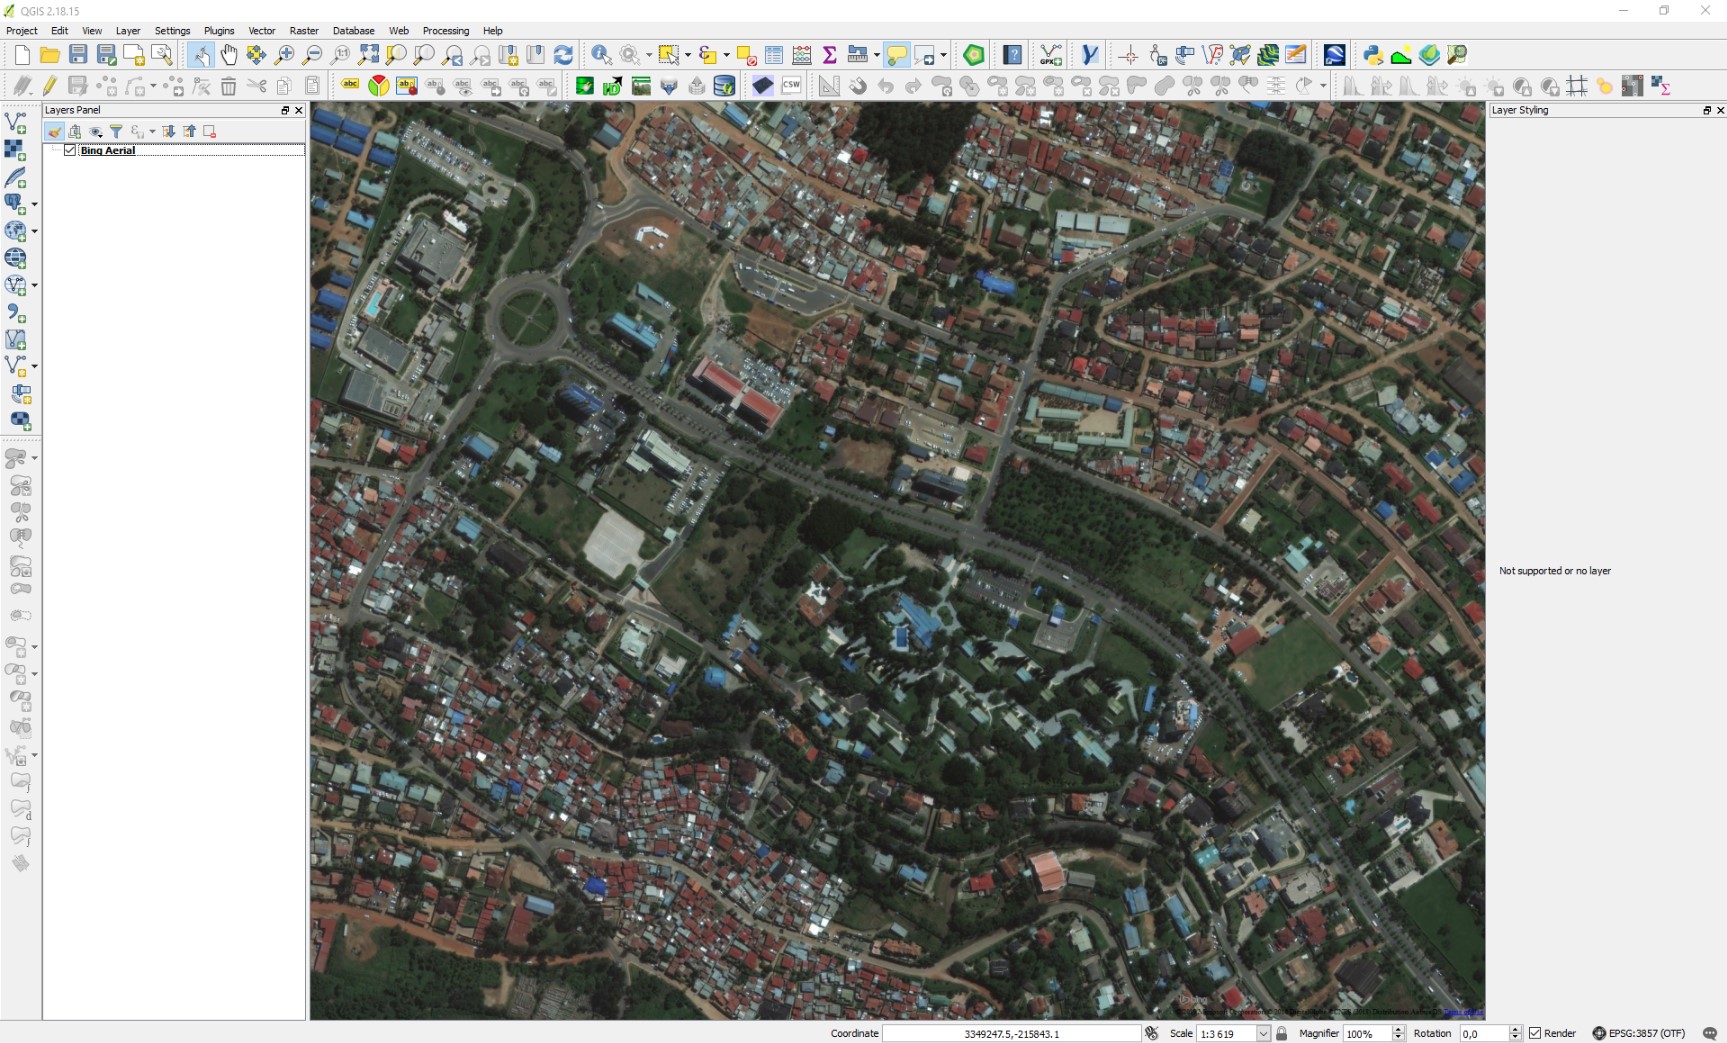This screenshot has height=1043, width=1727.
Task: Open the Scale dropdown list
Action: 1263,1033
